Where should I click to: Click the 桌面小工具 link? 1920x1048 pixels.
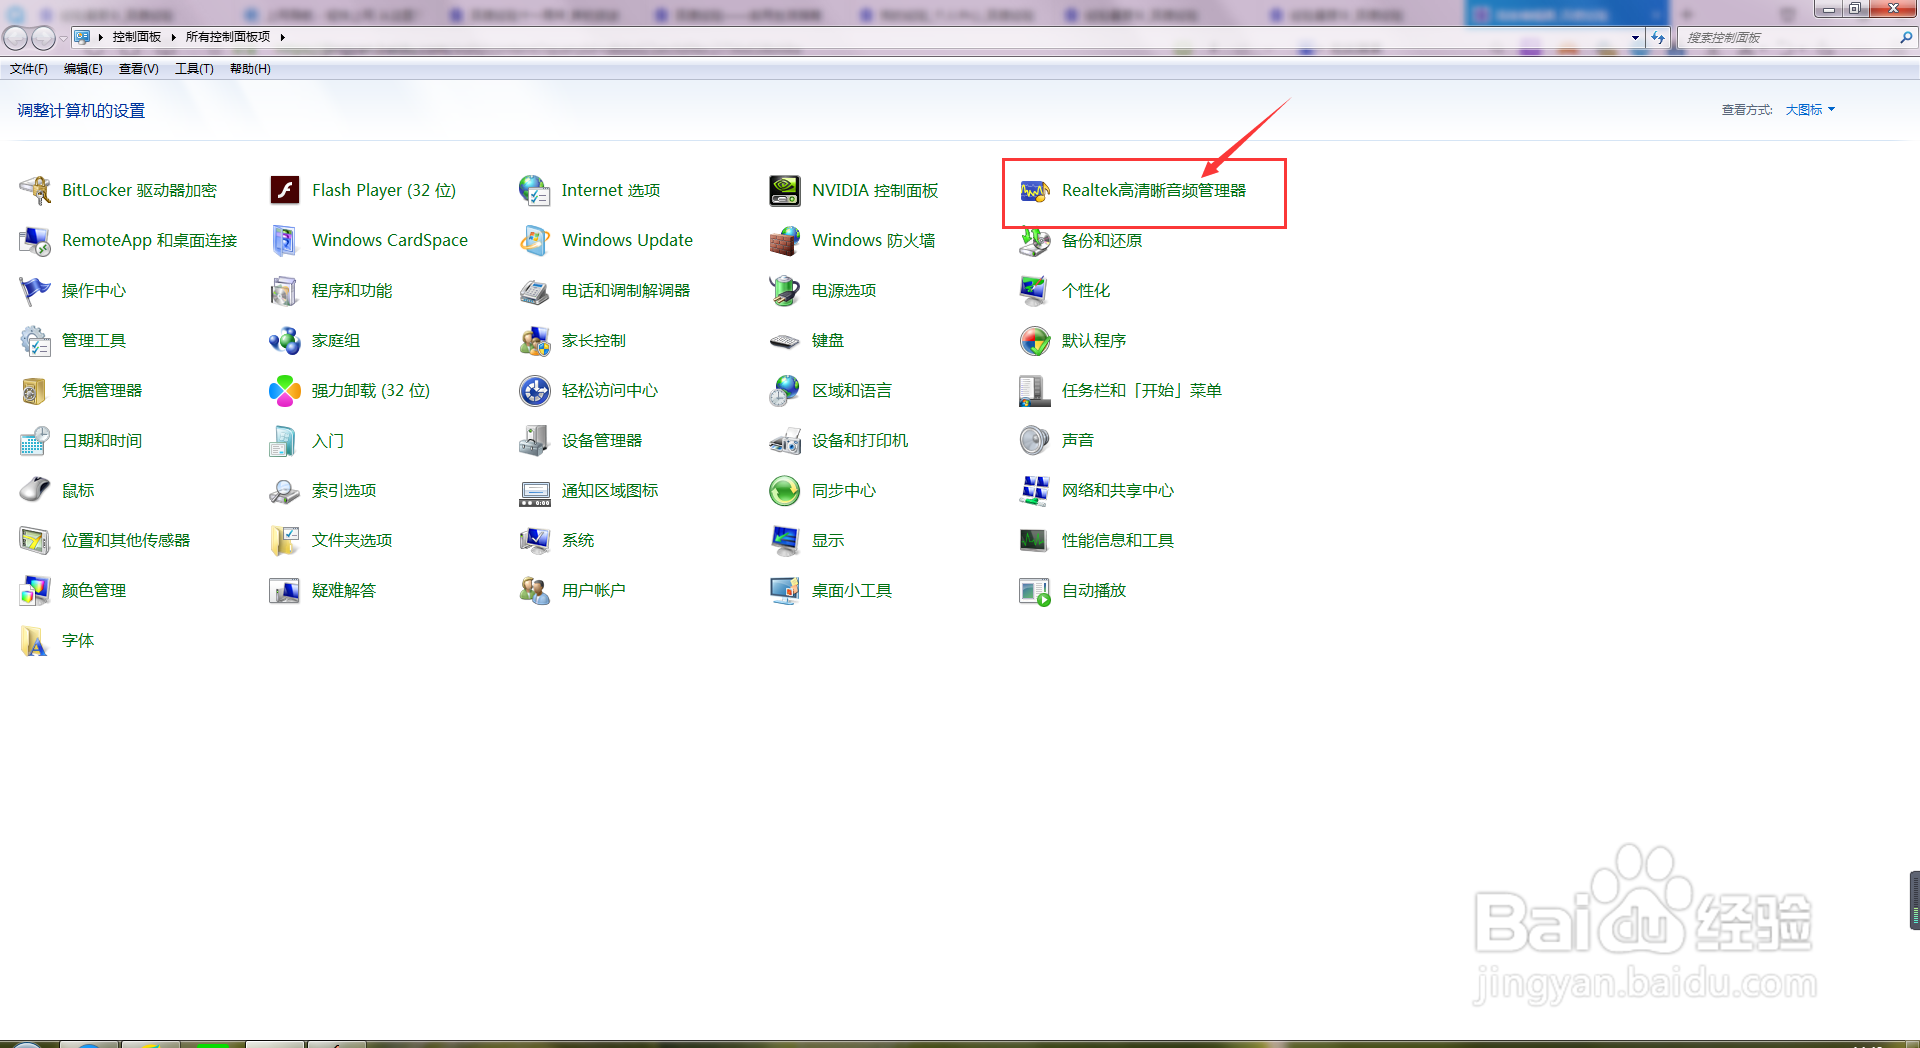(852, 590)
